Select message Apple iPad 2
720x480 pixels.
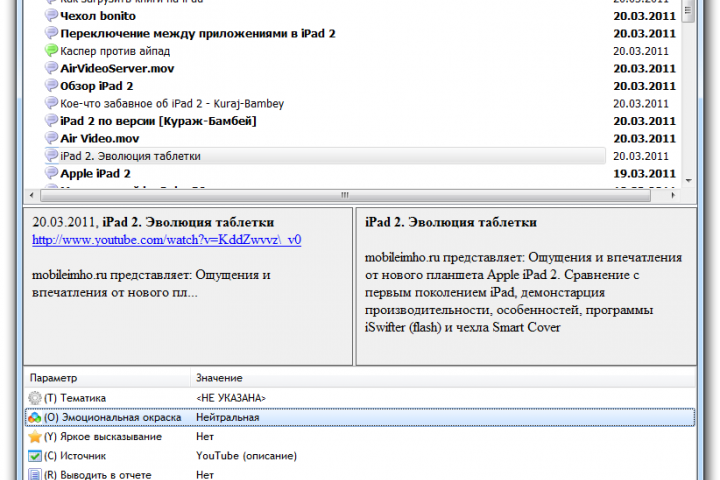[x=95, y=173]
